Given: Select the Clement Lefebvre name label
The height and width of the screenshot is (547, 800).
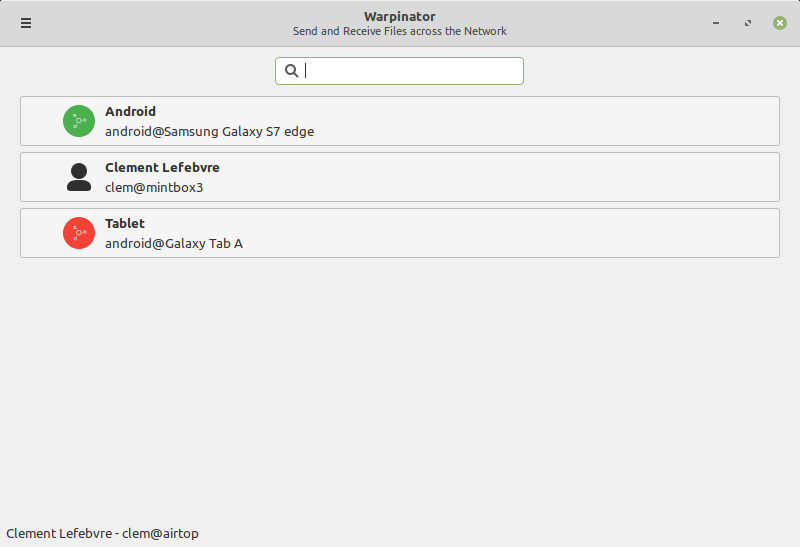Looking at the screenshot, I should (x=162, y=168).
